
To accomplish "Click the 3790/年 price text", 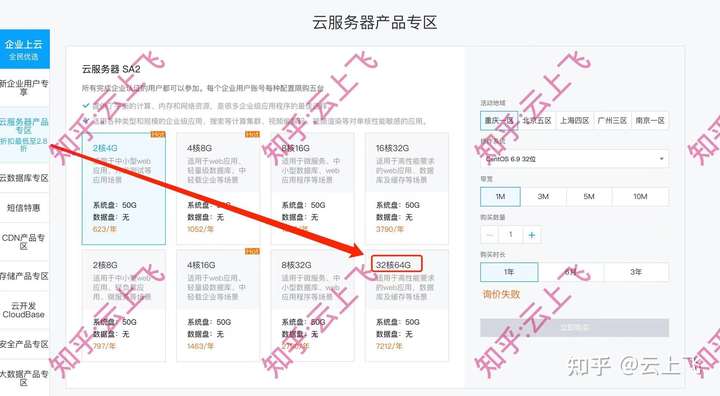I will [389, 229].
